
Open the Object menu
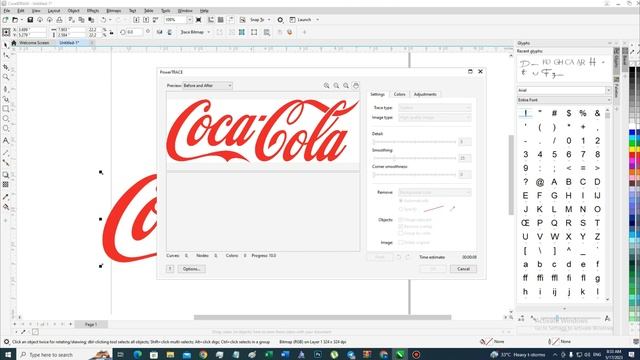pyautogui.click(x=73, y=11)
